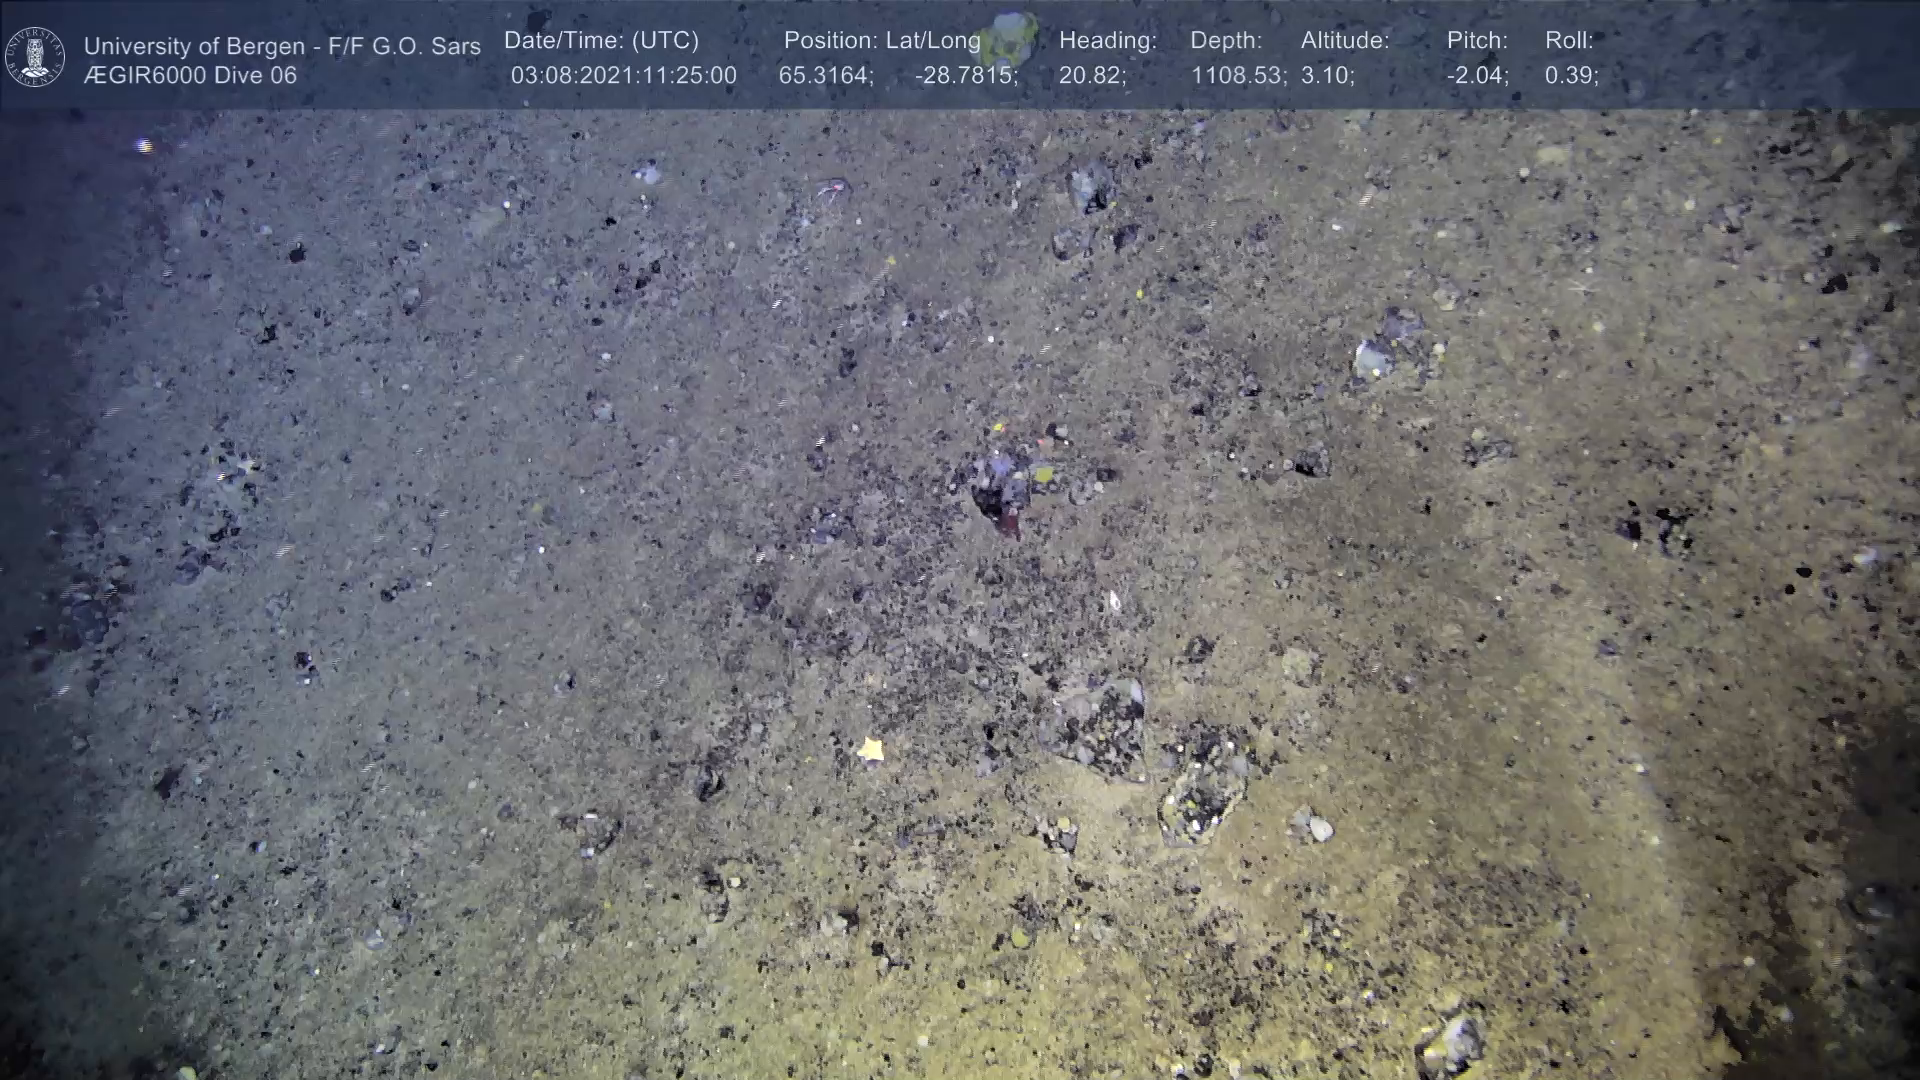Image resolution: width=1920 pixels, height=1080 pixels.
Task: Click the Pitch label
Action: (1476, 41)
